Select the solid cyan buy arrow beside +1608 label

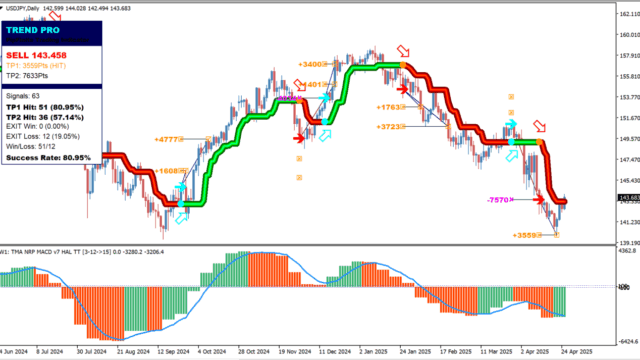click(180, 187)
